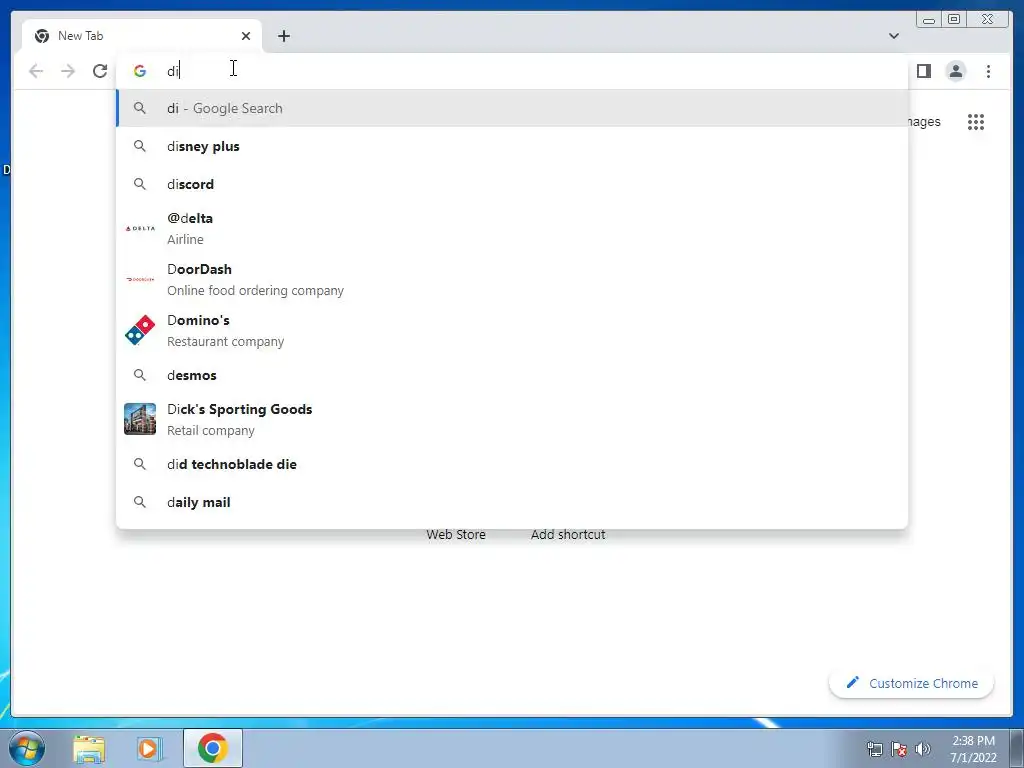Click the browser forward arrow
The height and width of the screenshot is (768, 1024).
[68, 71]
